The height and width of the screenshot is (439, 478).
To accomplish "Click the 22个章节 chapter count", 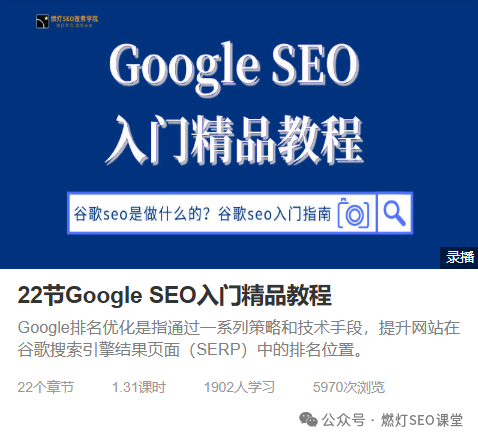I will (46, 387).
